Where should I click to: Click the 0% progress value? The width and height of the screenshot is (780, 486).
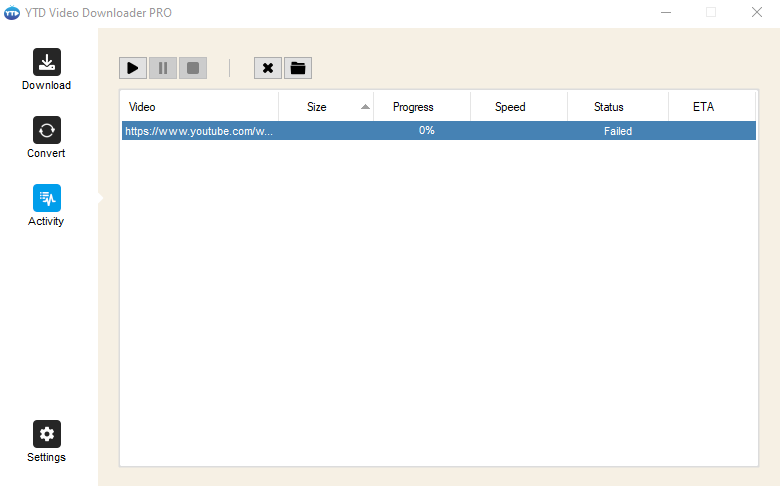[x=426, y=130]
